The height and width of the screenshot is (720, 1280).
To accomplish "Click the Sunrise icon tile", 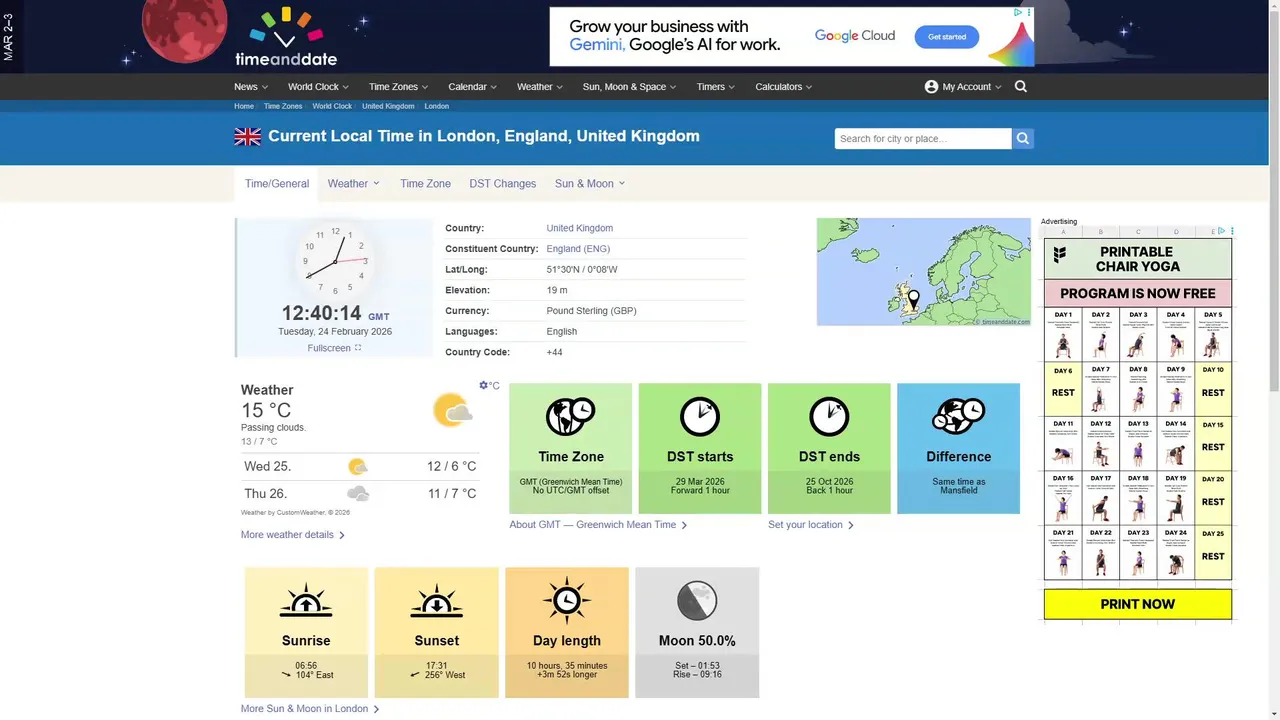I will tap(306, 632).
